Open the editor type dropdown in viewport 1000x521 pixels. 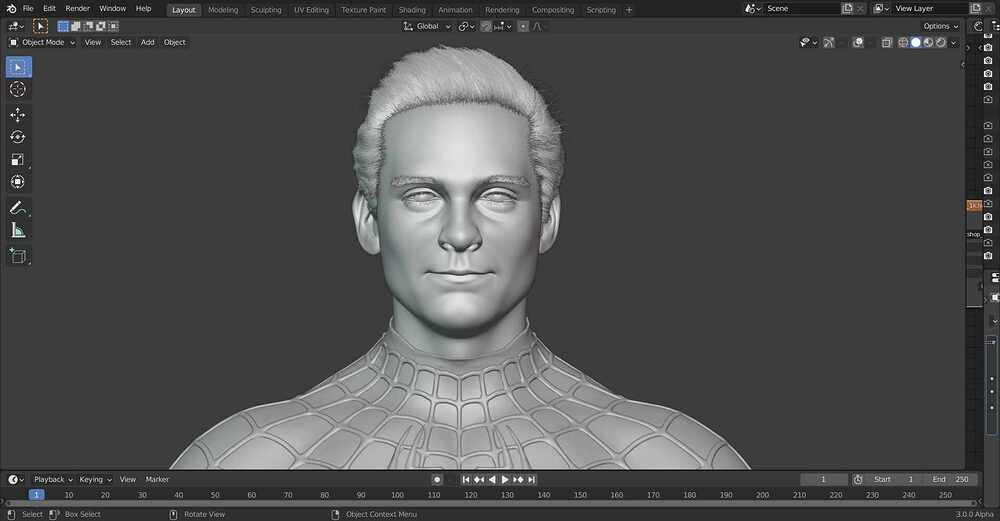pyautogui.click(x=16, y=26)
